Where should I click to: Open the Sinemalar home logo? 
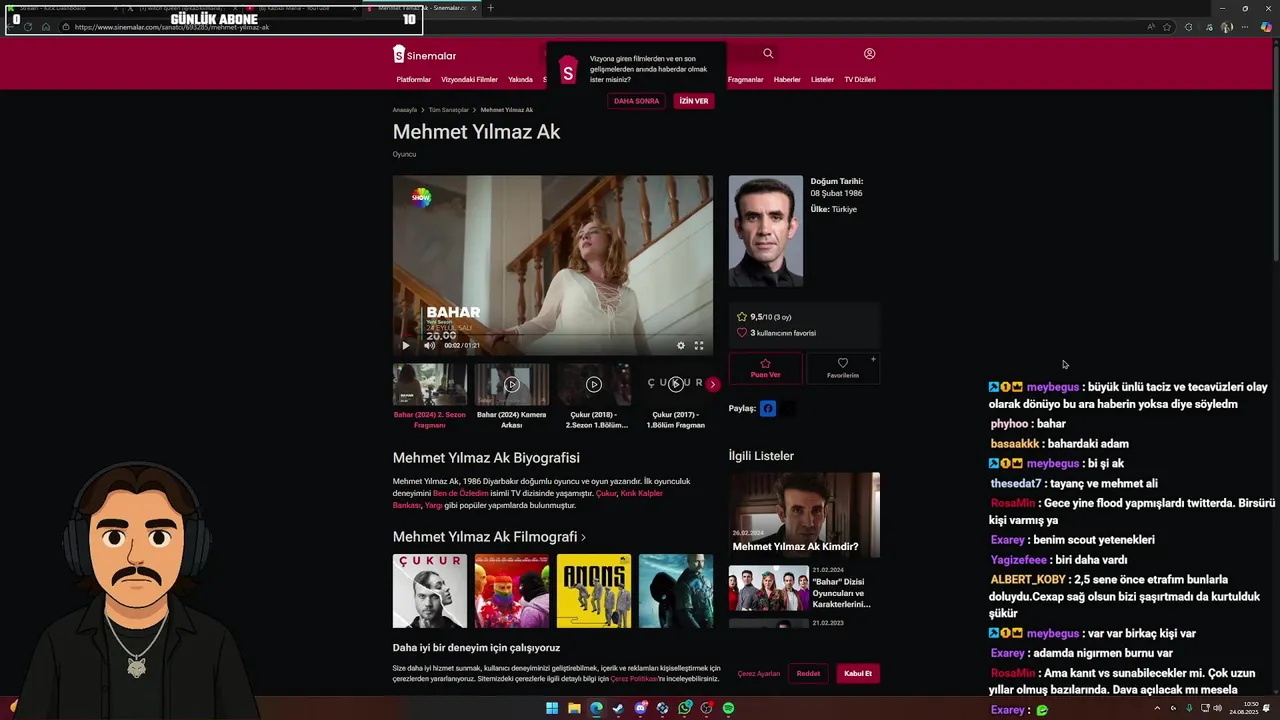tap(425, 55)
